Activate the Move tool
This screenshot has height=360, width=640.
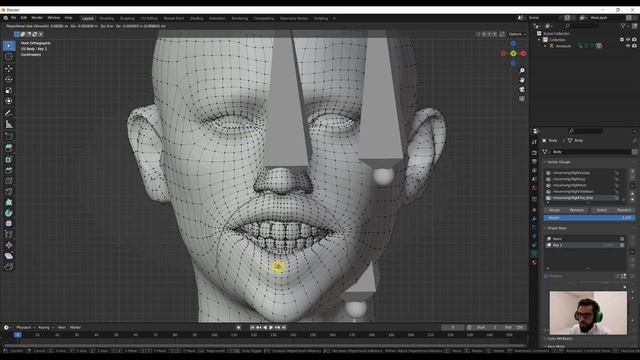[x=9, y=68]
